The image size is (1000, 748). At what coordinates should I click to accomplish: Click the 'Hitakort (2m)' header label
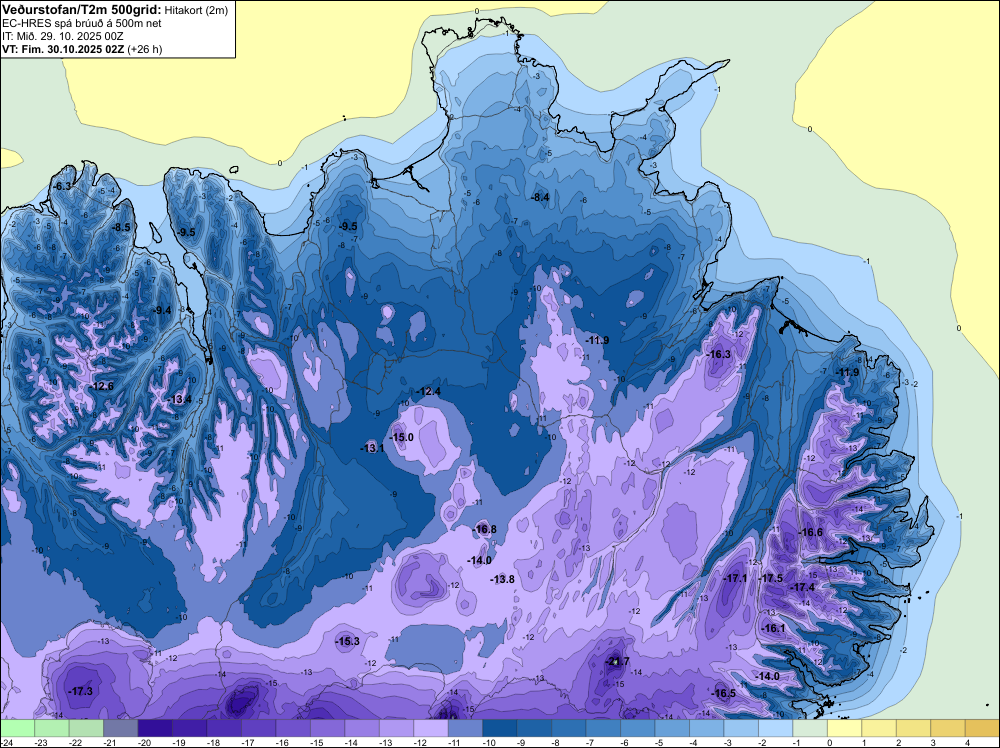click(x=196, y=11)
